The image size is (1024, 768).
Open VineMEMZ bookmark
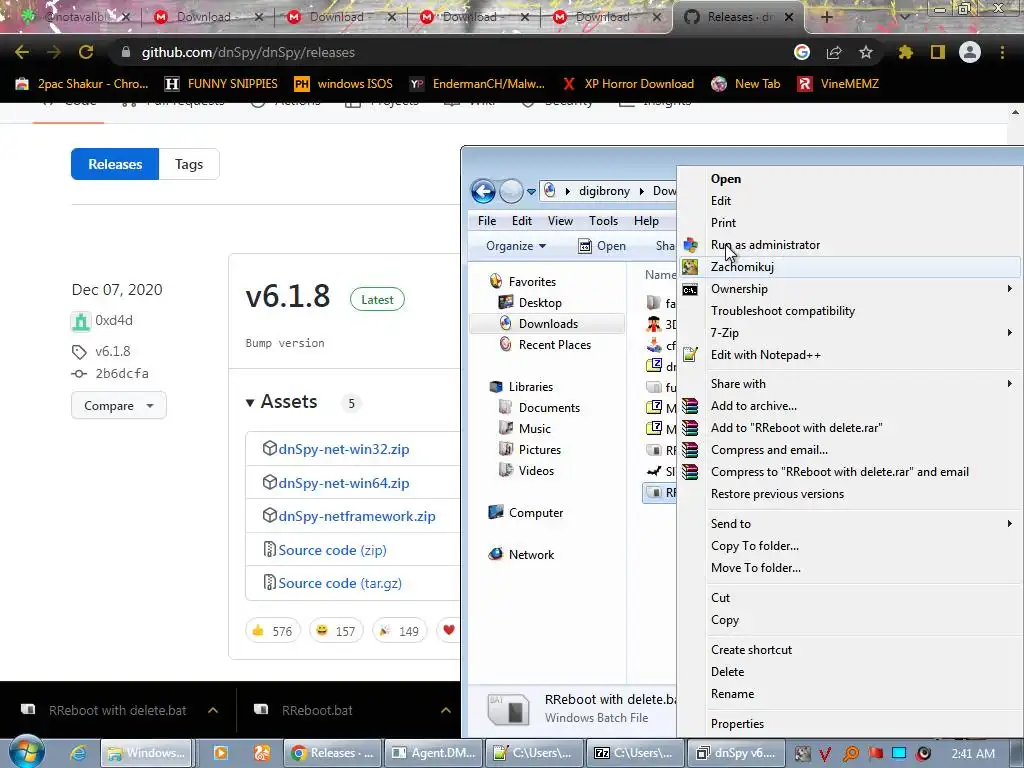pos(838,84)
